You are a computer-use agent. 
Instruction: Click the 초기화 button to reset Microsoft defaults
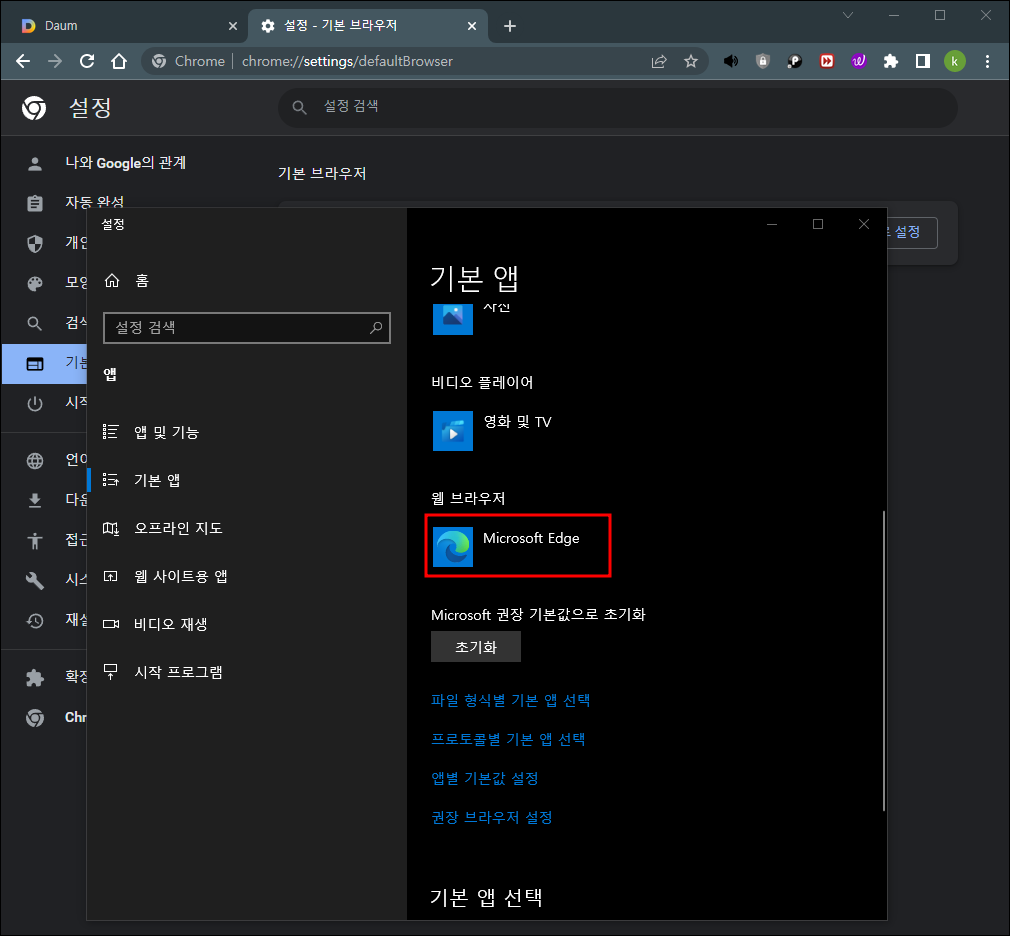(475, 646)
